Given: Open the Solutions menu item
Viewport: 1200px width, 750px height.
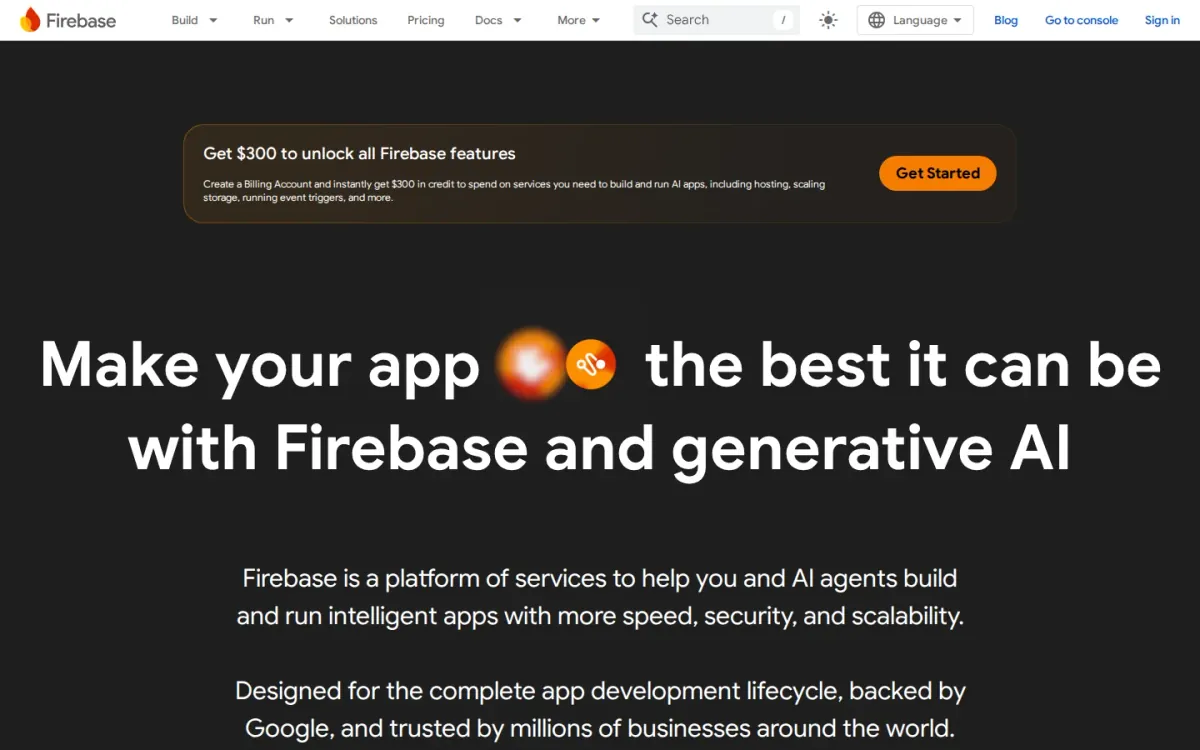Looking at the screenshot, I should point(353,20).
